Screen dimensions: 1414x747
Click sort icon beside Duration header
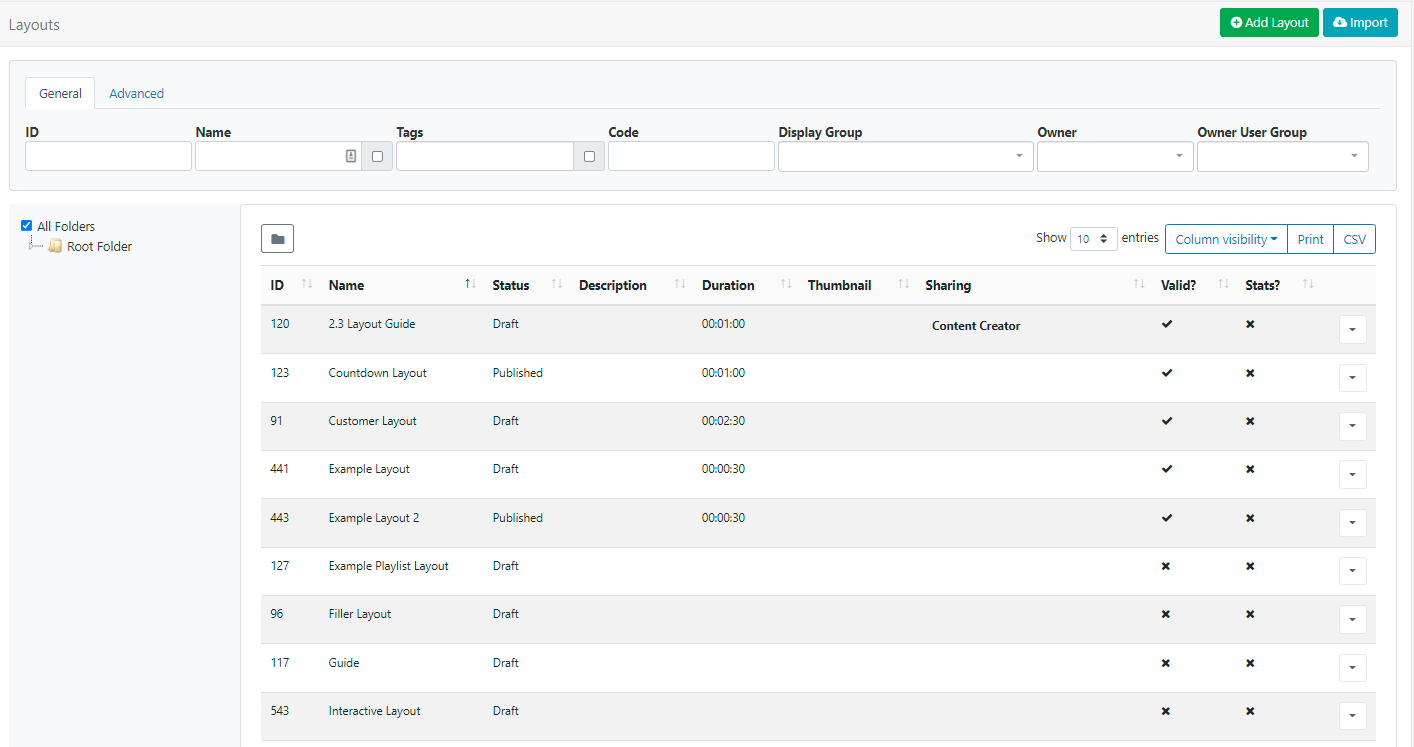(786, 286)
